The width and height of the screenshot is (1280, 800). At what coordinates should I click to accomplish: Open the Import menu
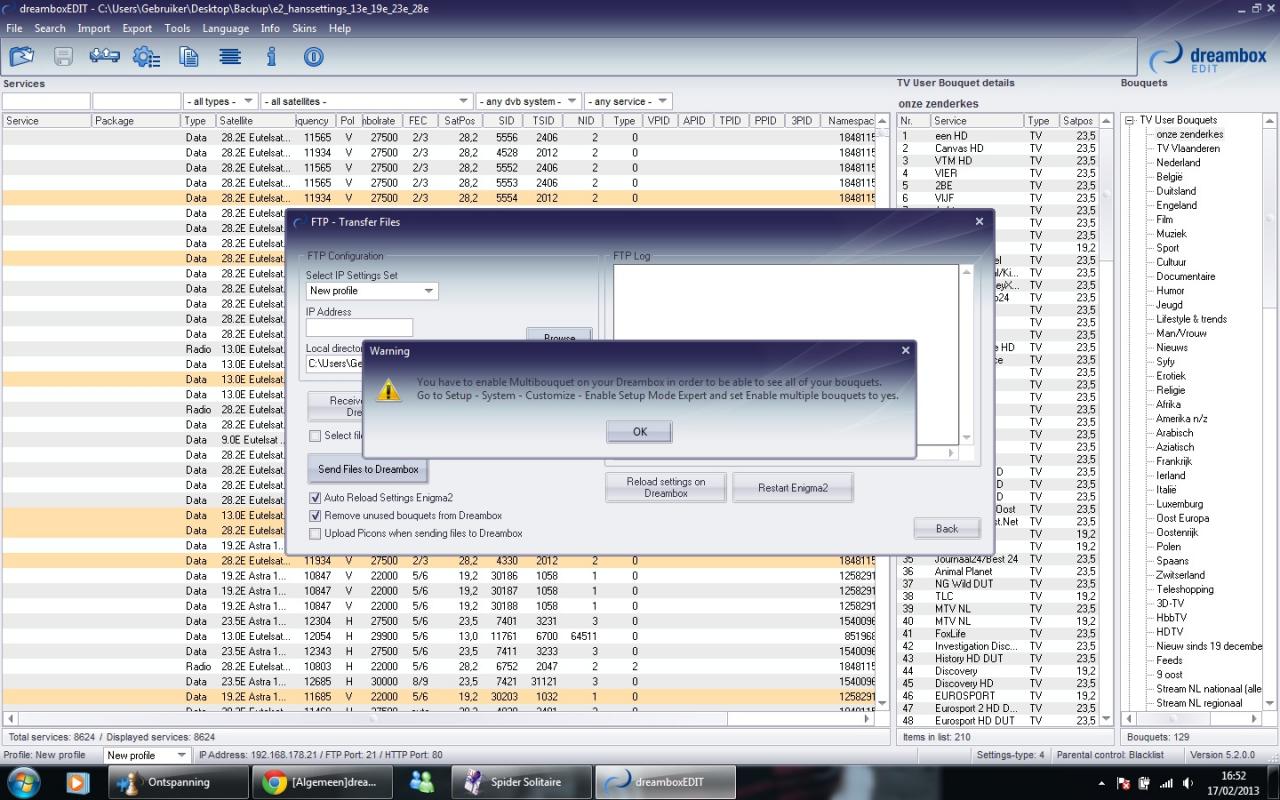pyautogui.click(x=94, y=29)
